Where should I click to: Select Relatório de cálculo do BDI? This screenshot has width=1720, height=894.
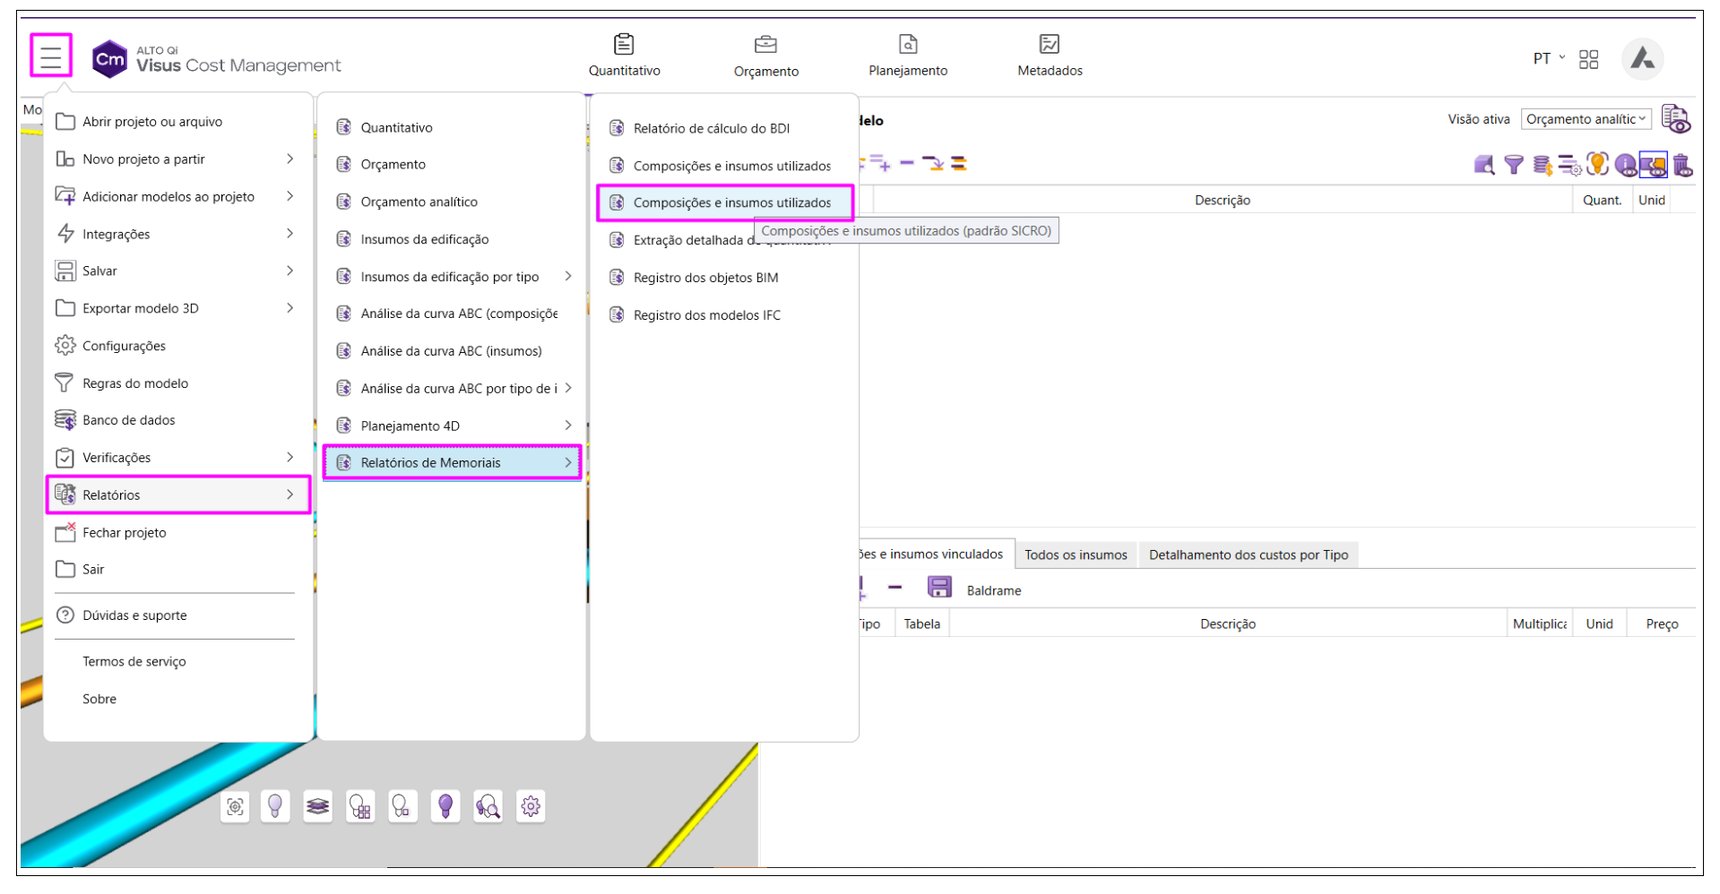click(711, 128)
